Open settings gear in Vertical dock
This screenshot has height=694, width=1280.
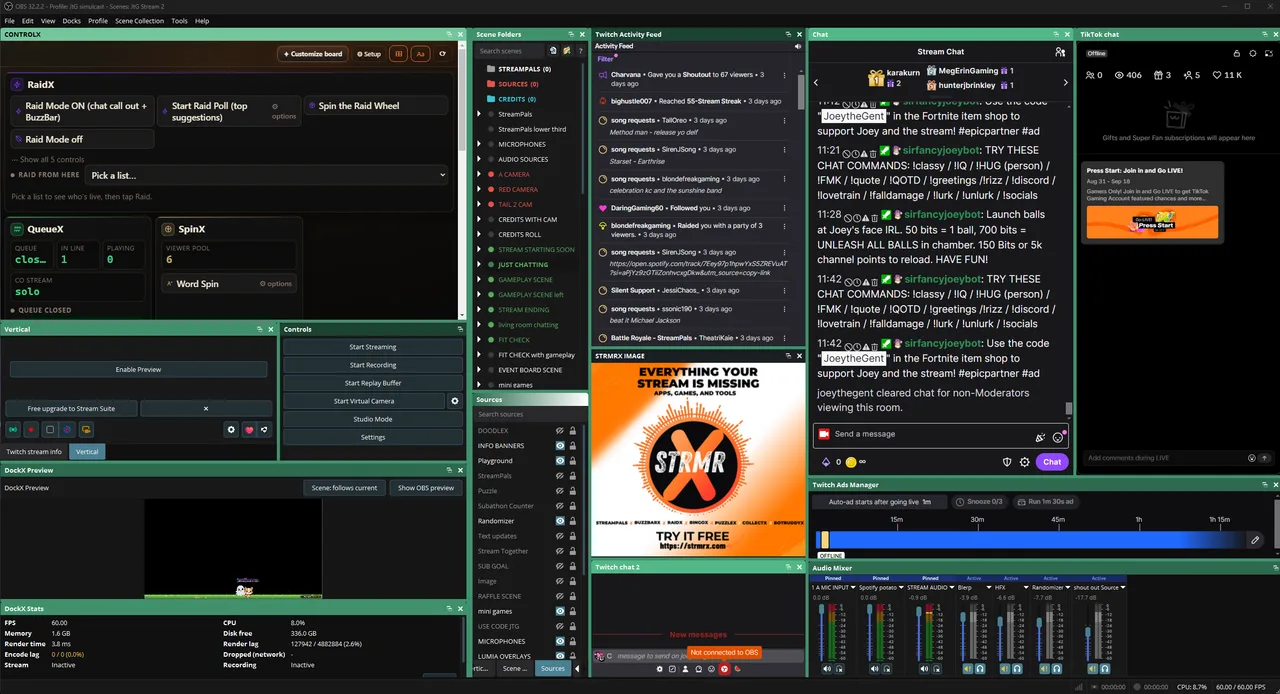click(x=231, y=430)
